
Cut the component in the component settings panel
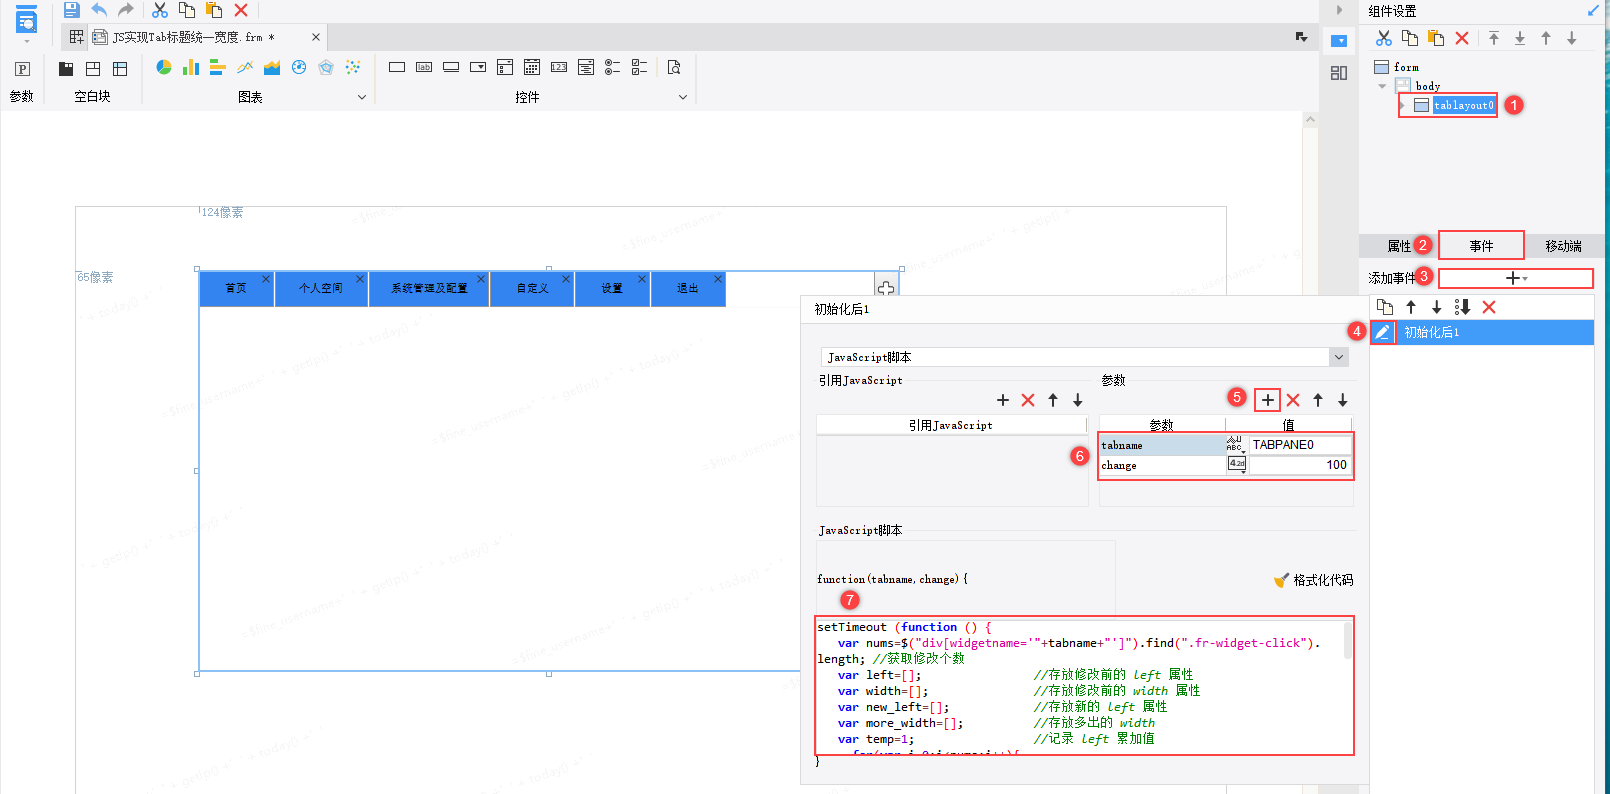point(1384,38)
